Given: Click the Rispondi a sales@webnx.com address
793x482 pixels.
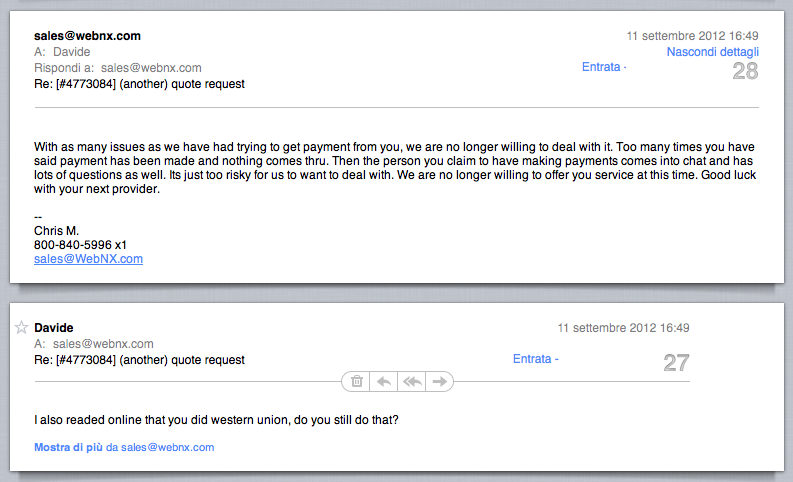Looking at the screenshot, I should click(x=151, y=68).
